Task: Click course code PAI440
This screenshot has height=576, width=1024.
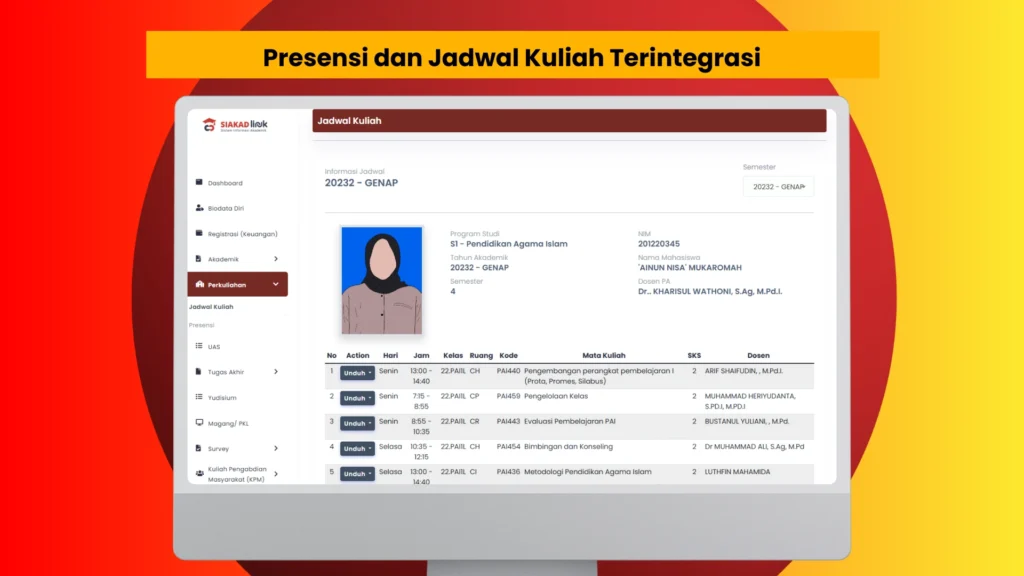Action: click(x=508, y=371)
